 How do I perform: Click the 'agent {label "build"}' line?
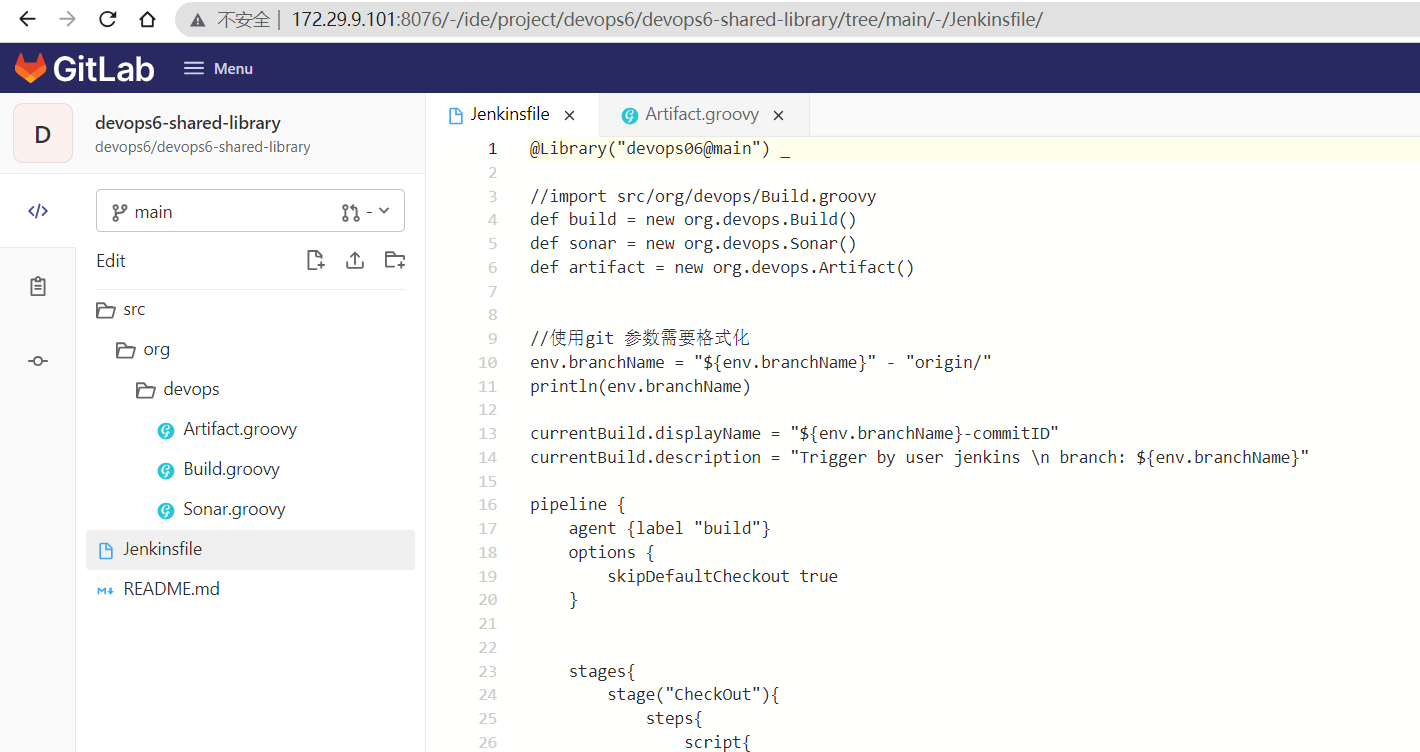669,528
